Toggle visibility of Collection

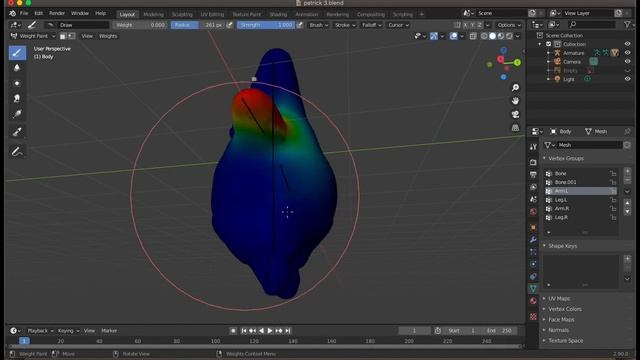(627, 44)
